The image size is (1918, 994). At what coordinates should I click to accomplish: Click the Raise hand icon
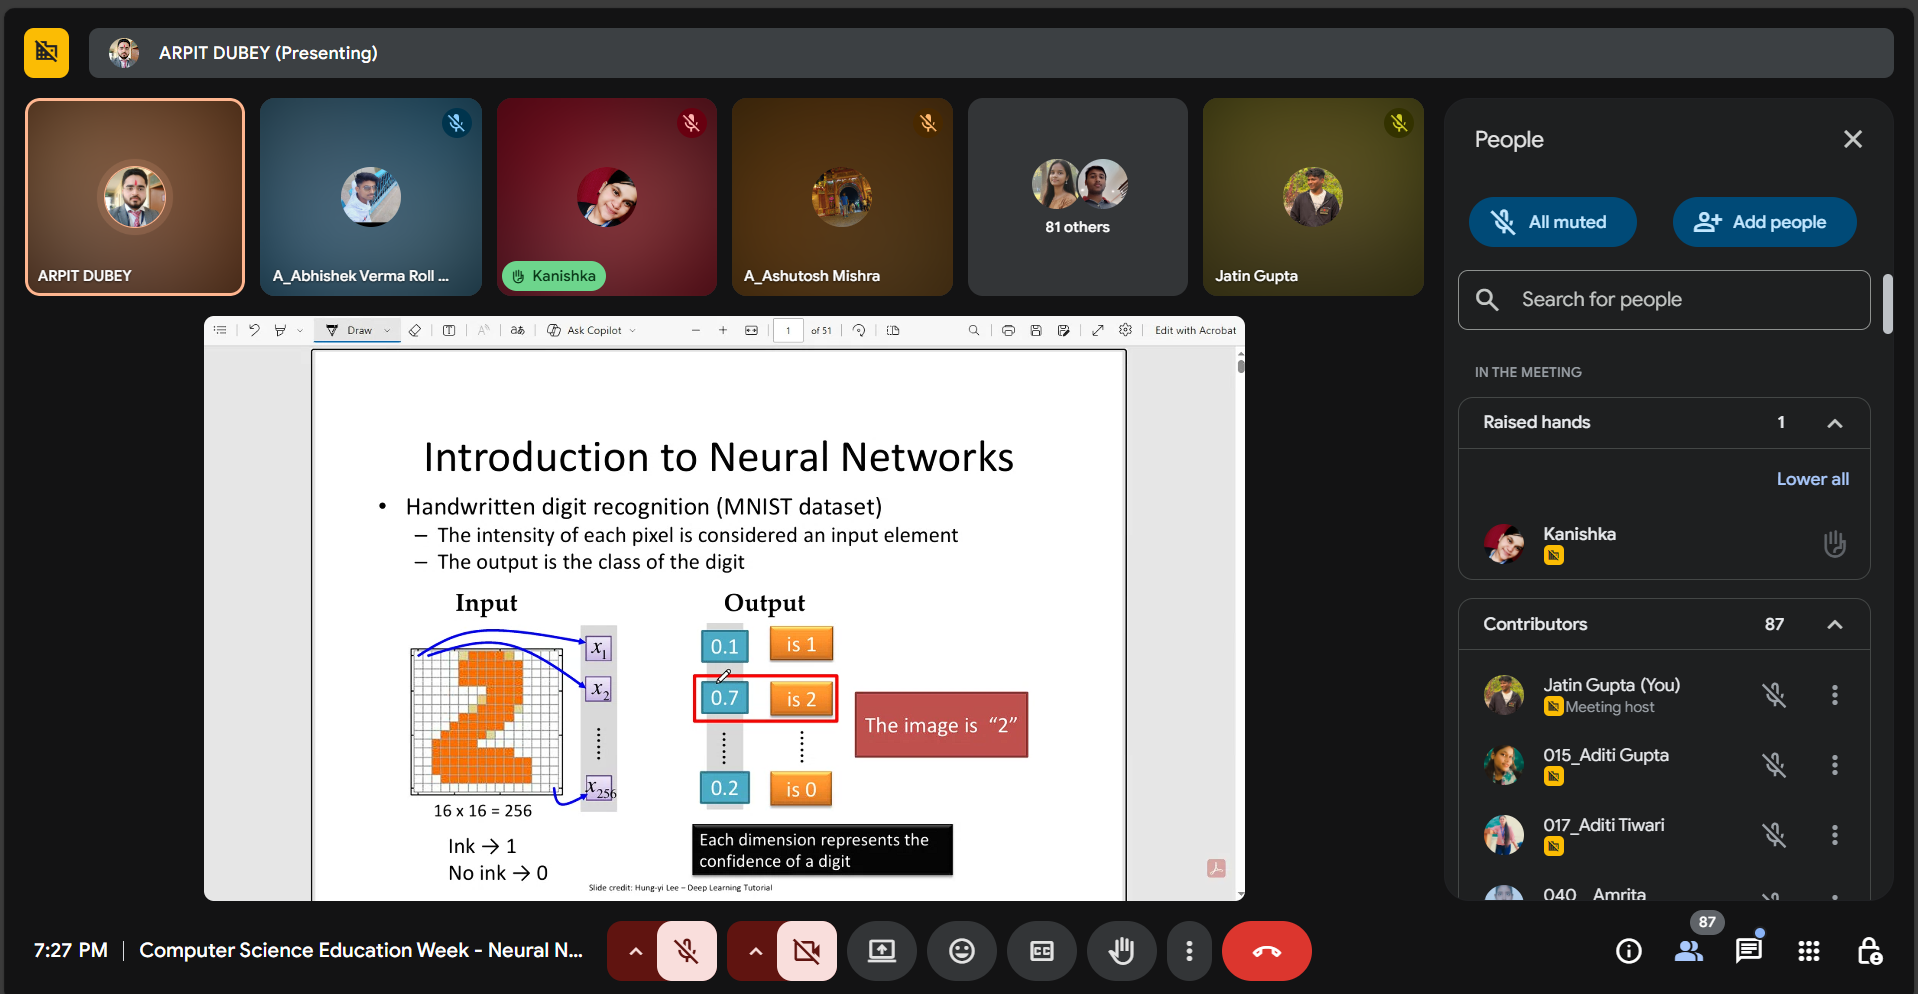pyautogui.click(x=1121, y=951)
